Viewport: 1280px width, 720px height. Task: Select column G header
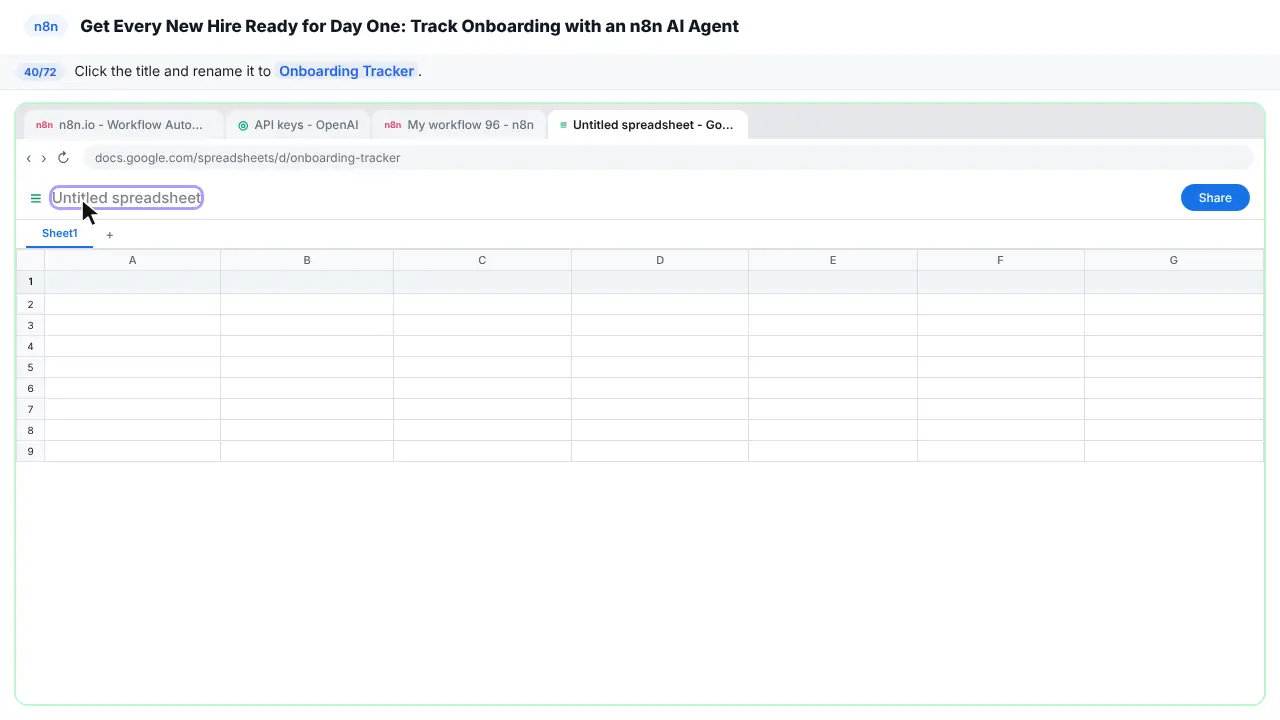[x=1174, y=260]
